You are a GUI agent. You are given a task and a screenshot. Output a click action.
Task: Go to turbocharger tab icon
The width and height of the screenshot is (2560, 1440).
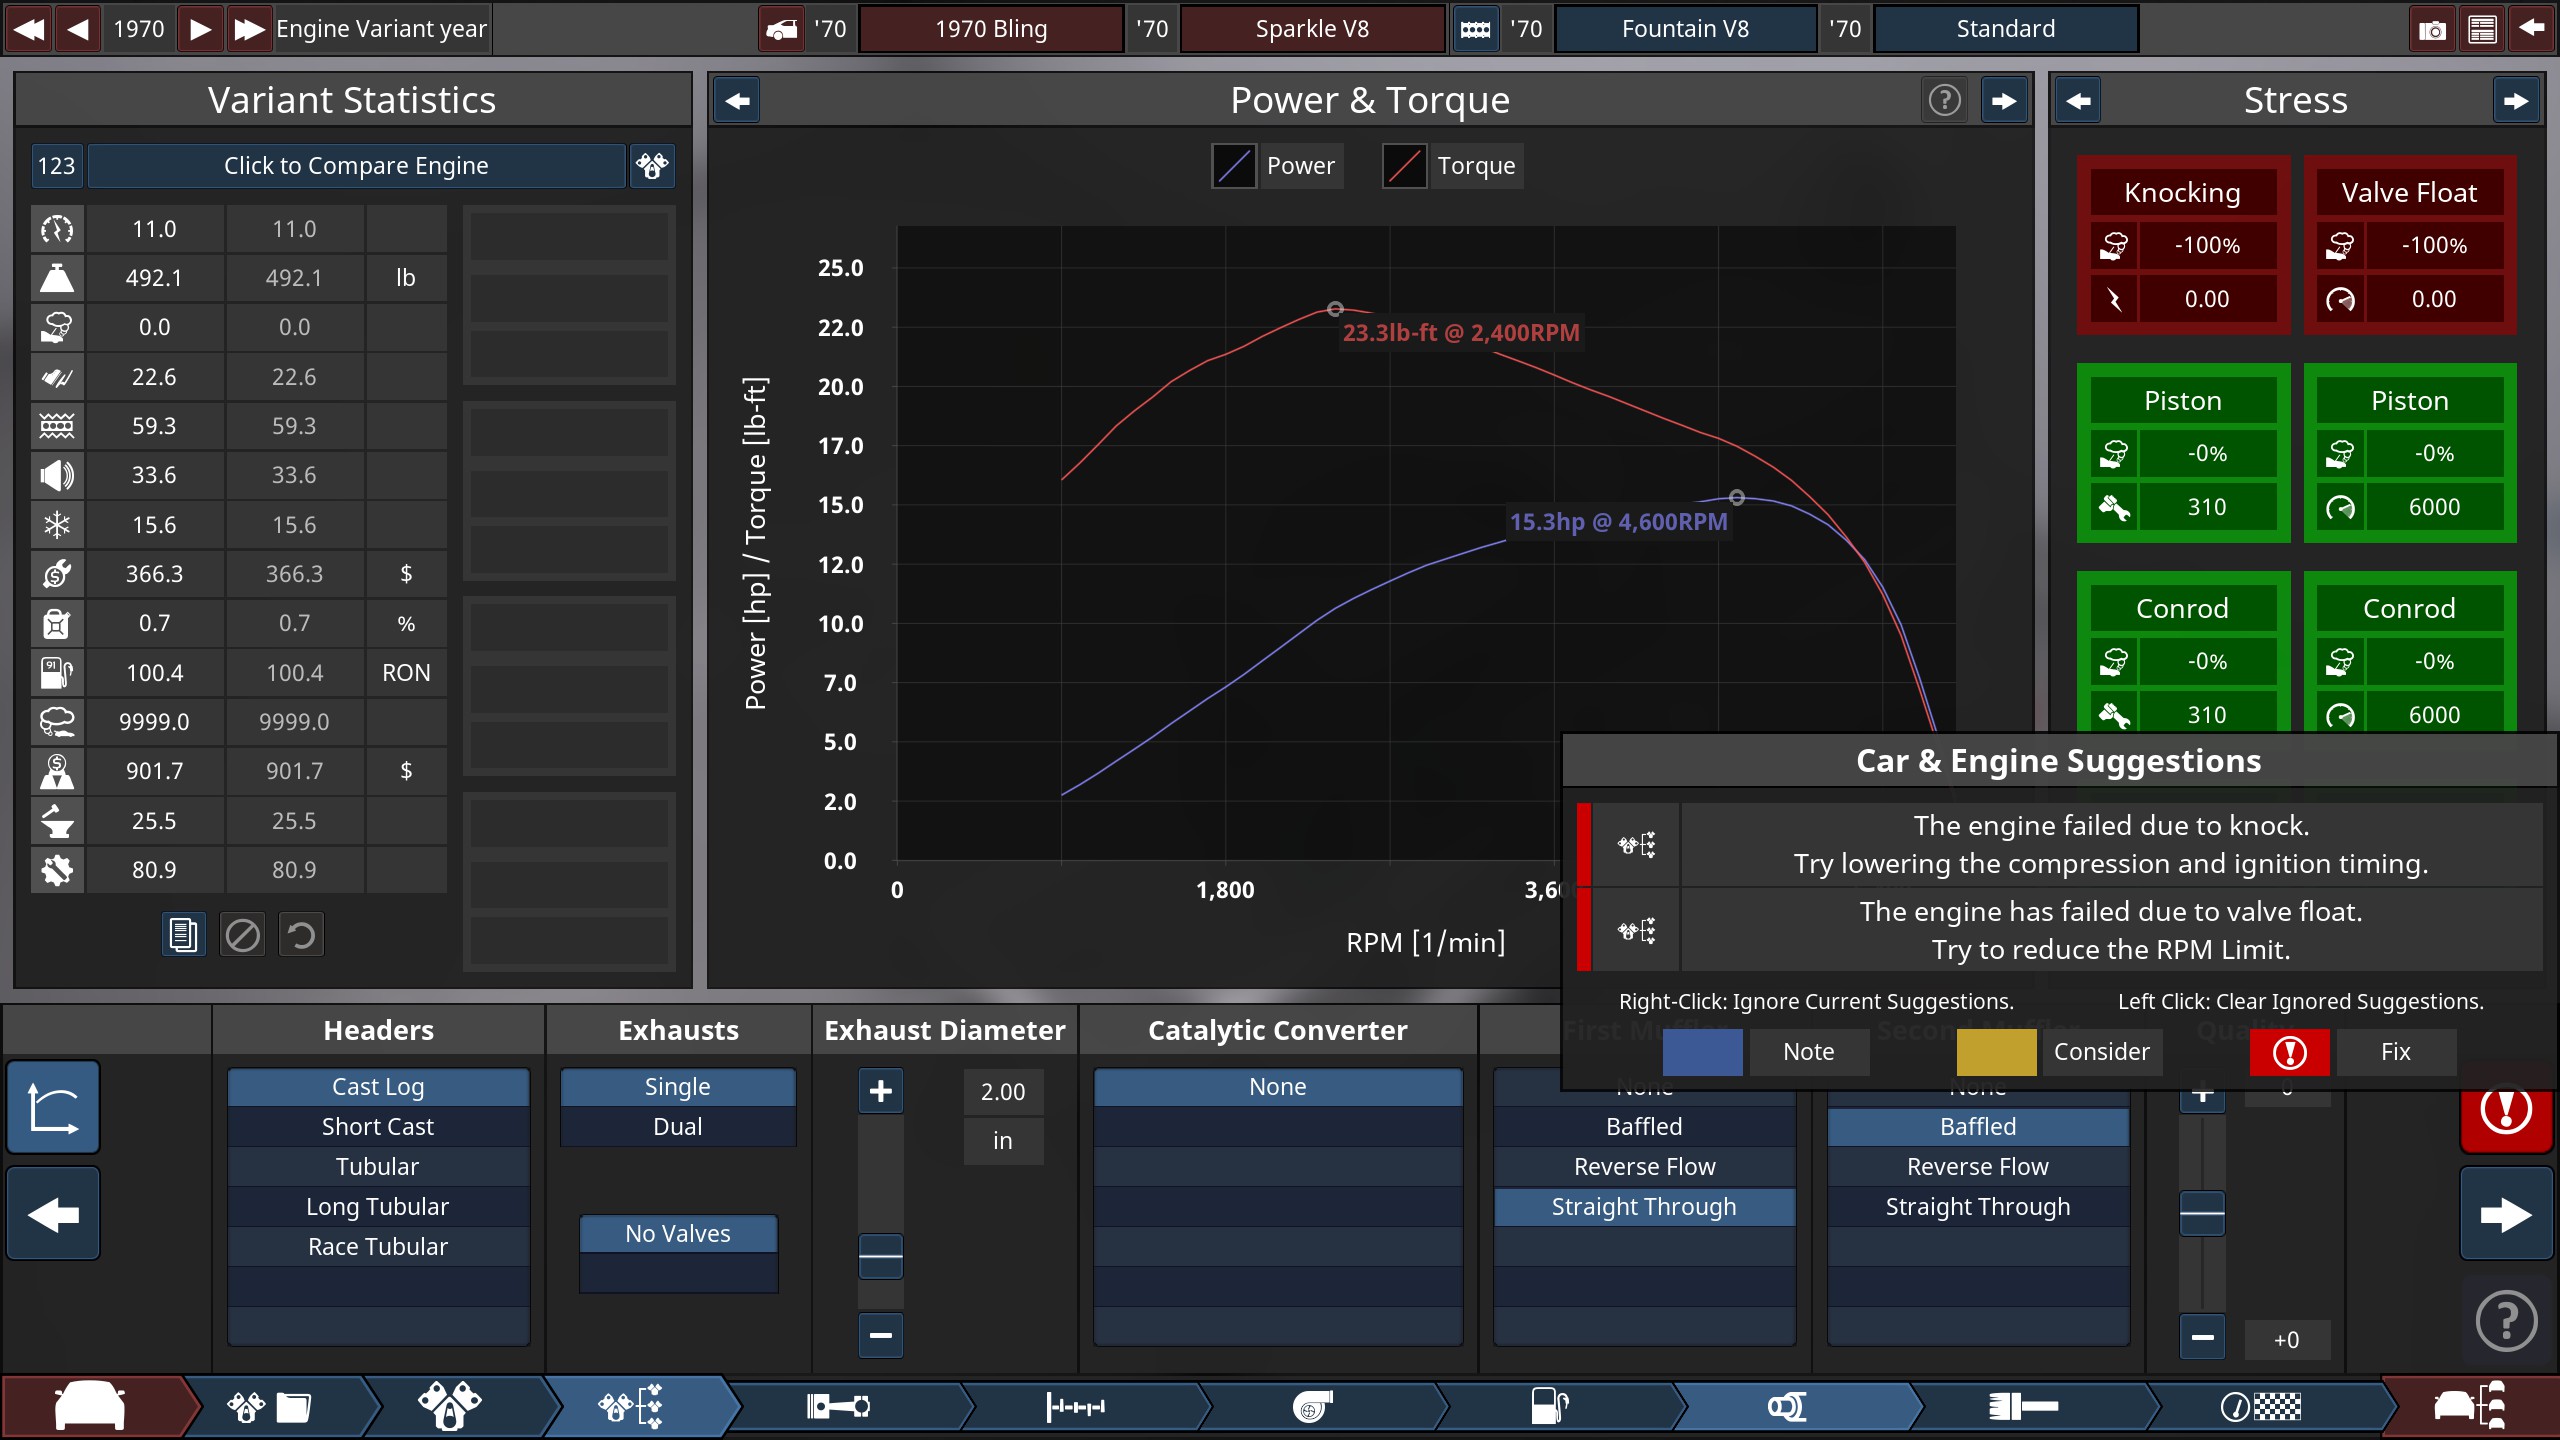1312,1406
